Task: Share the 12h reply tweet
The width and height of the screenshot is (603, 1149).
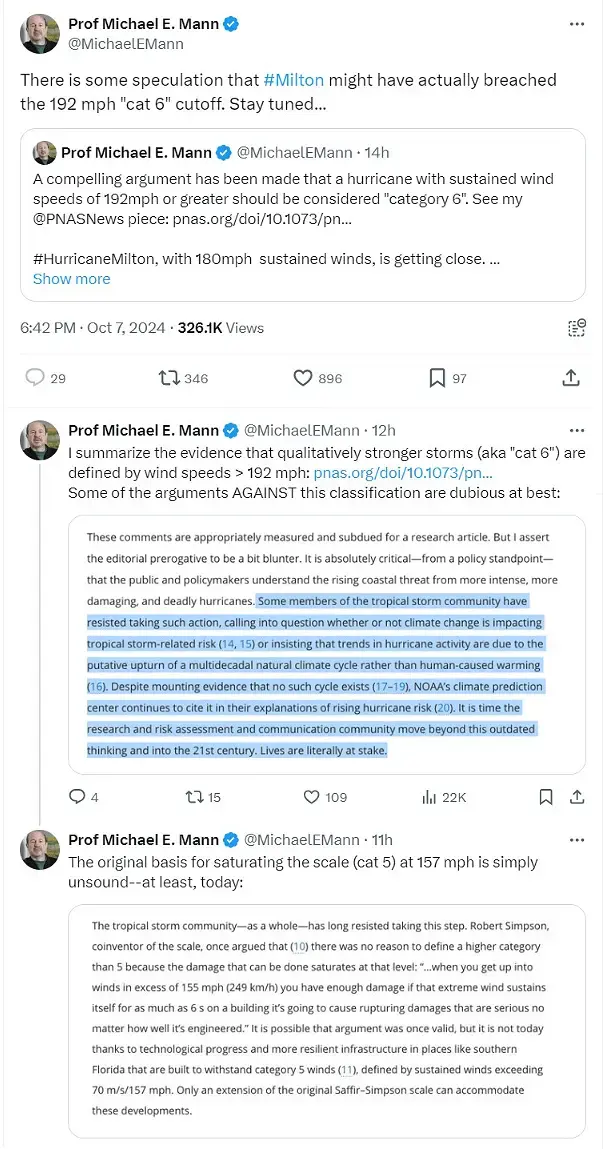Action: coord(576,797)
